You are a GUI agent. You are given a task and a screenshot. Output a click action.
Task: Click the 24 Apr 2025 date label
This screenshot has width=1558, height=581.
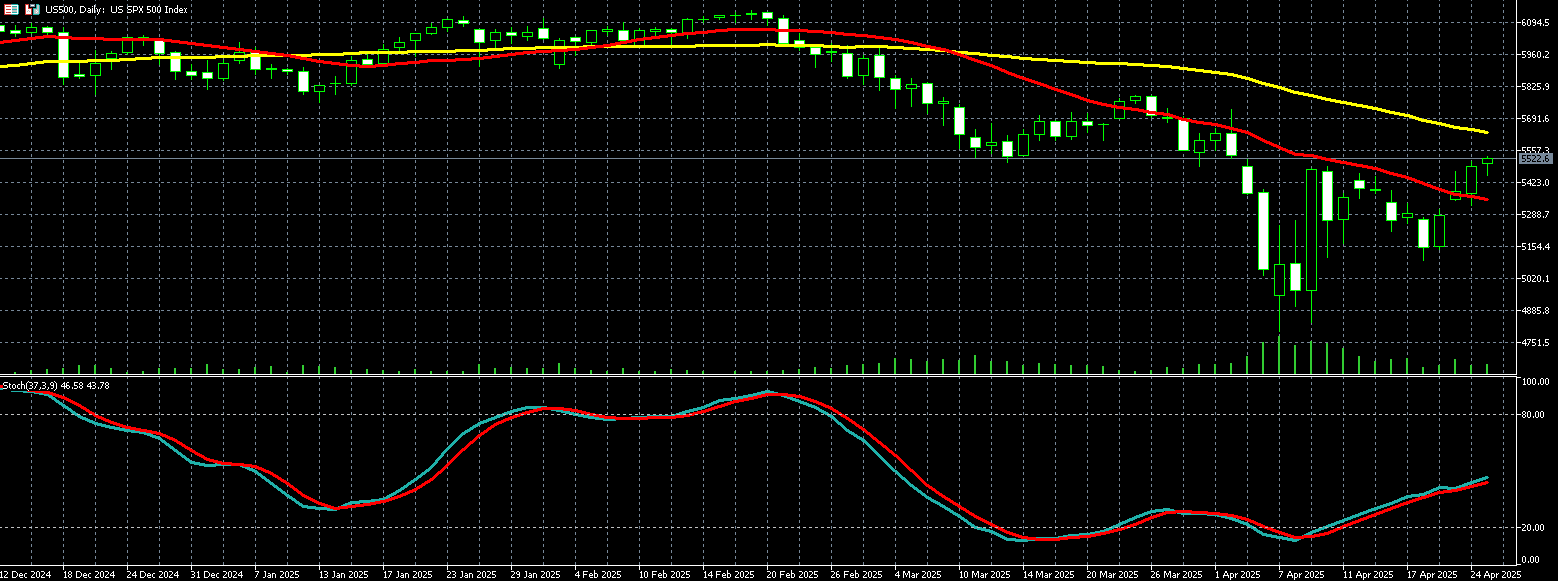[1495, 575]
